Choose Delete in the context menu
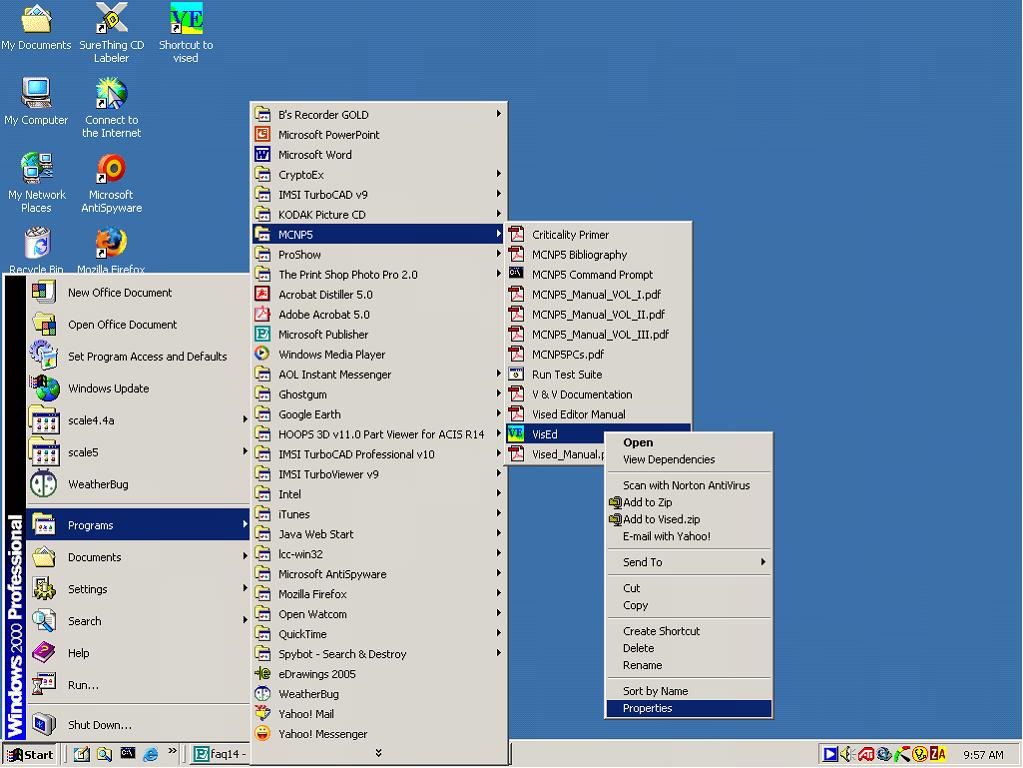The image size is (1023, 768). pyautogui.click(x=688, y=648)
